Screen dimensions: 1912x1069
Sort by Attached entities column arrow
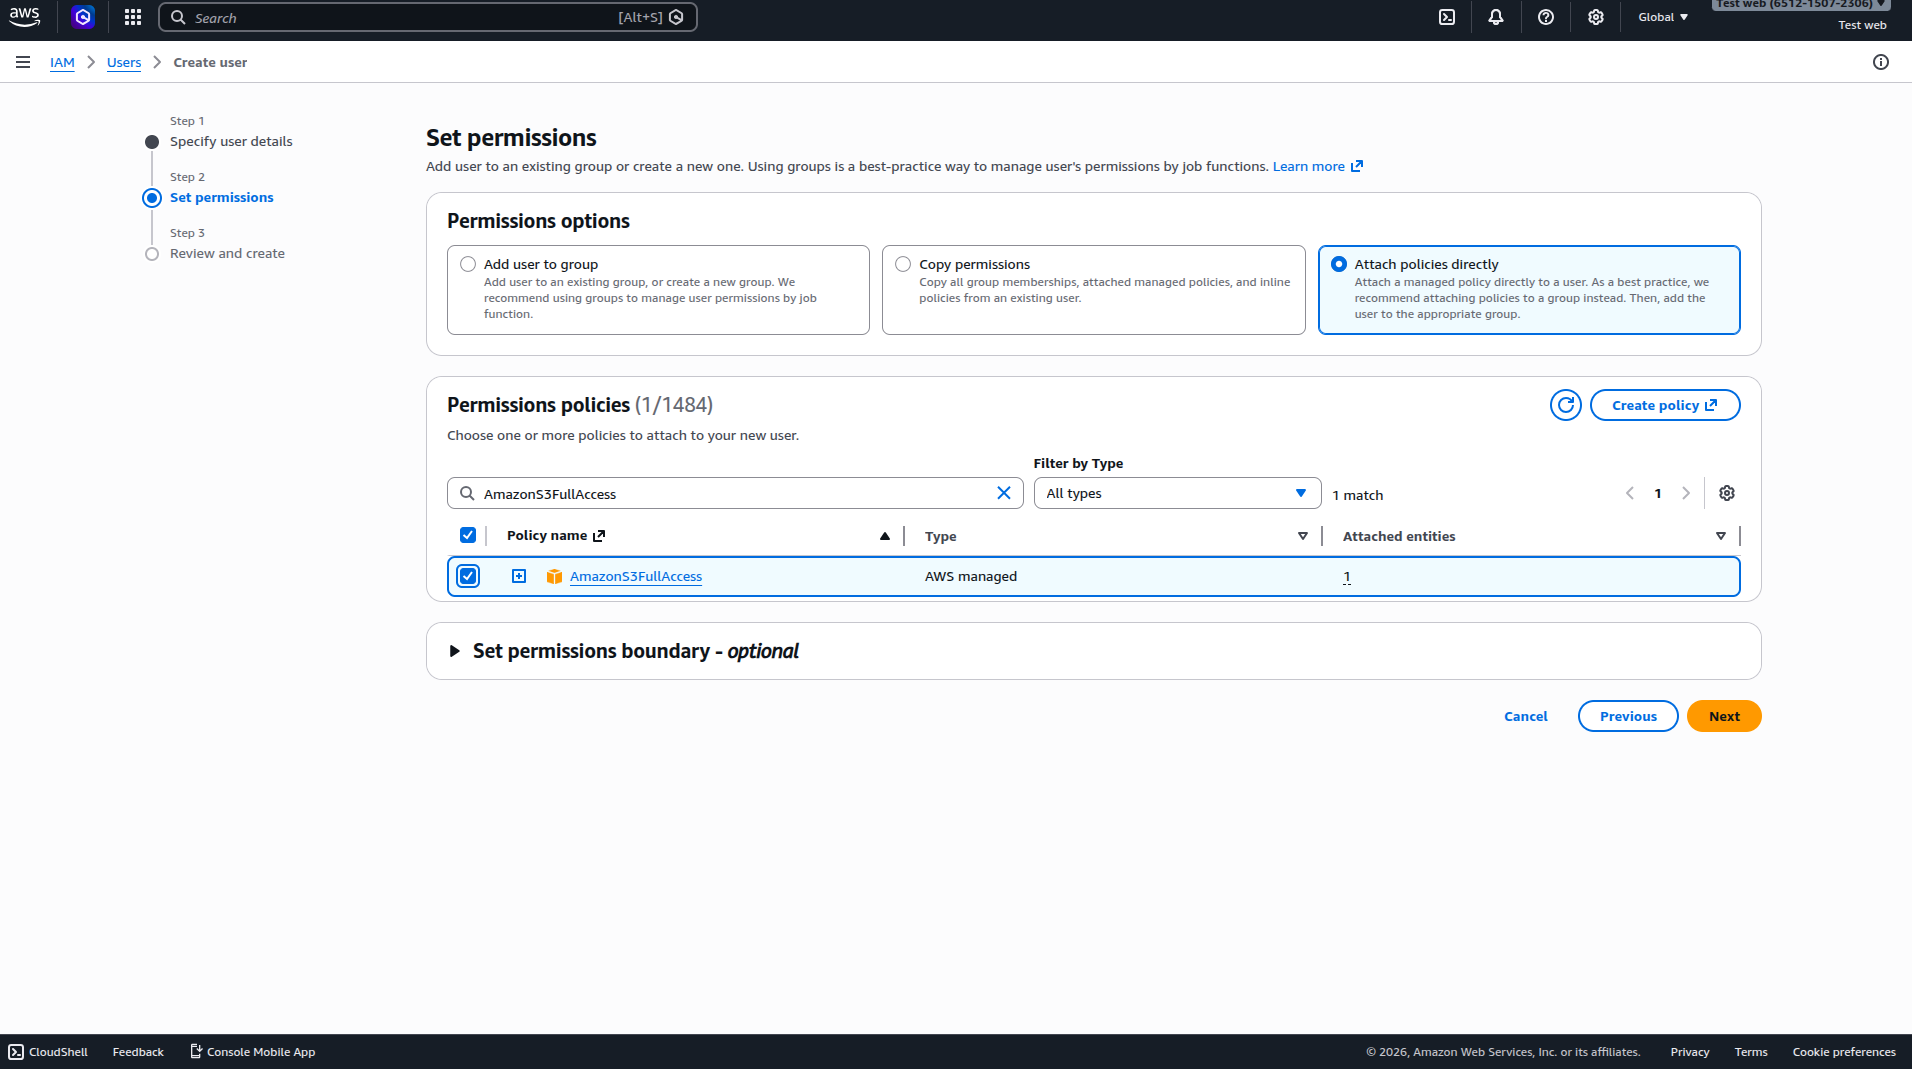click(x=1721, y=536)
